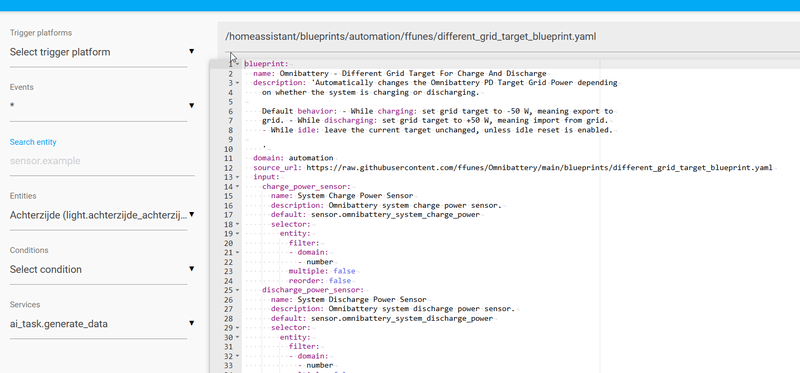Click 'filter:' on line 20

(x=304, y=243)
